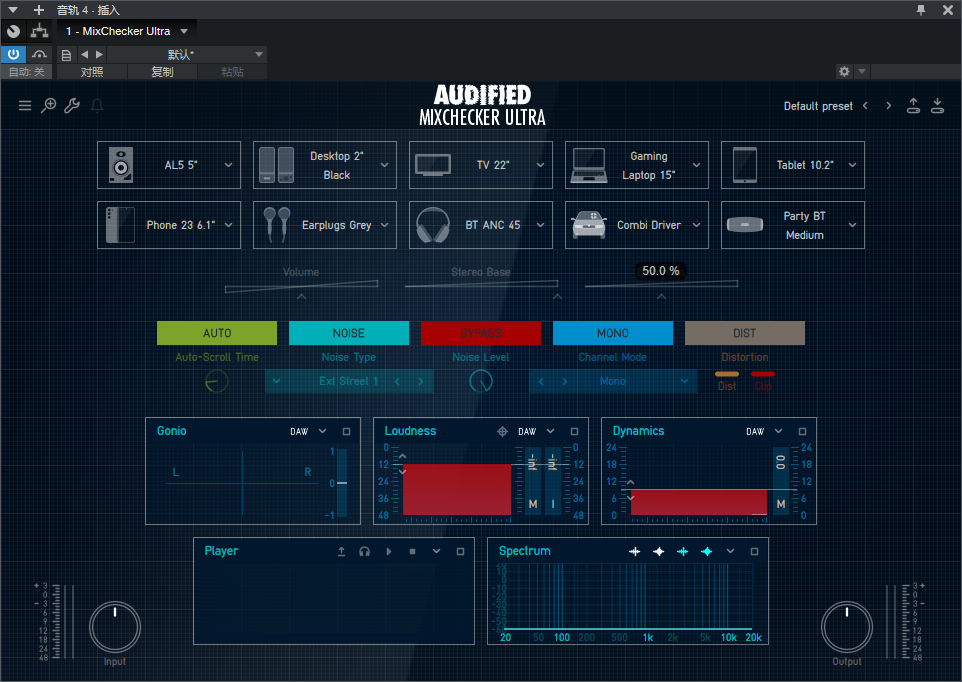Viewport: 962px width, 682px height.
Task: Expand the Tablet 10.2" device dropdown
Action: [852, 165]
